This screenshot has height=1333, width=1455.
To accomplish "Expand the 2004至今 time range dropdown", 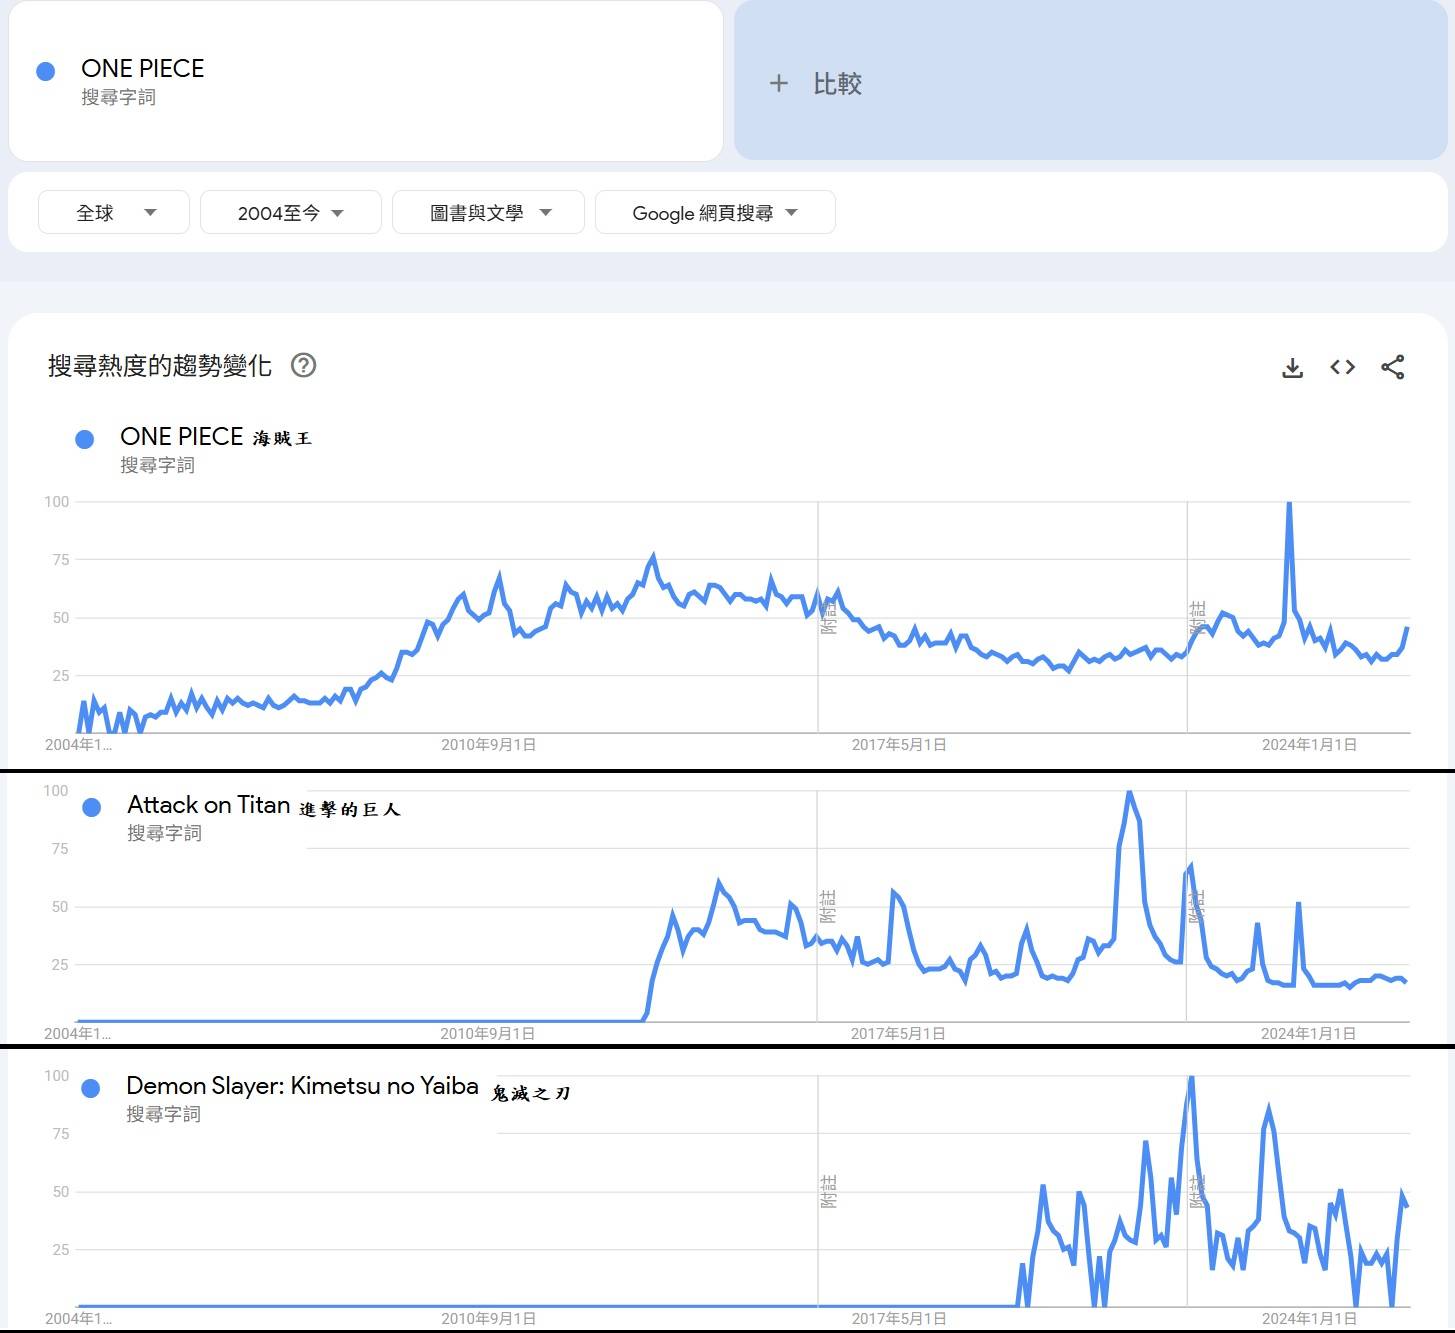I will (x=290, y=212).
